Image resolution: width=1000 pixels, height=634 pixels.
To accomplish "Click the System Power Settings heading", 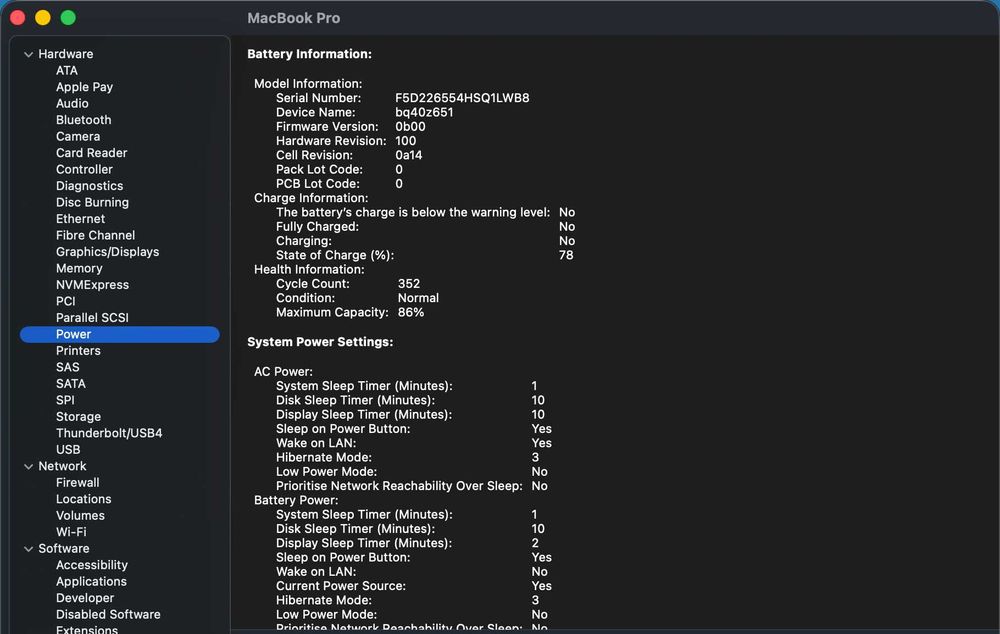I will pos(320,342).
